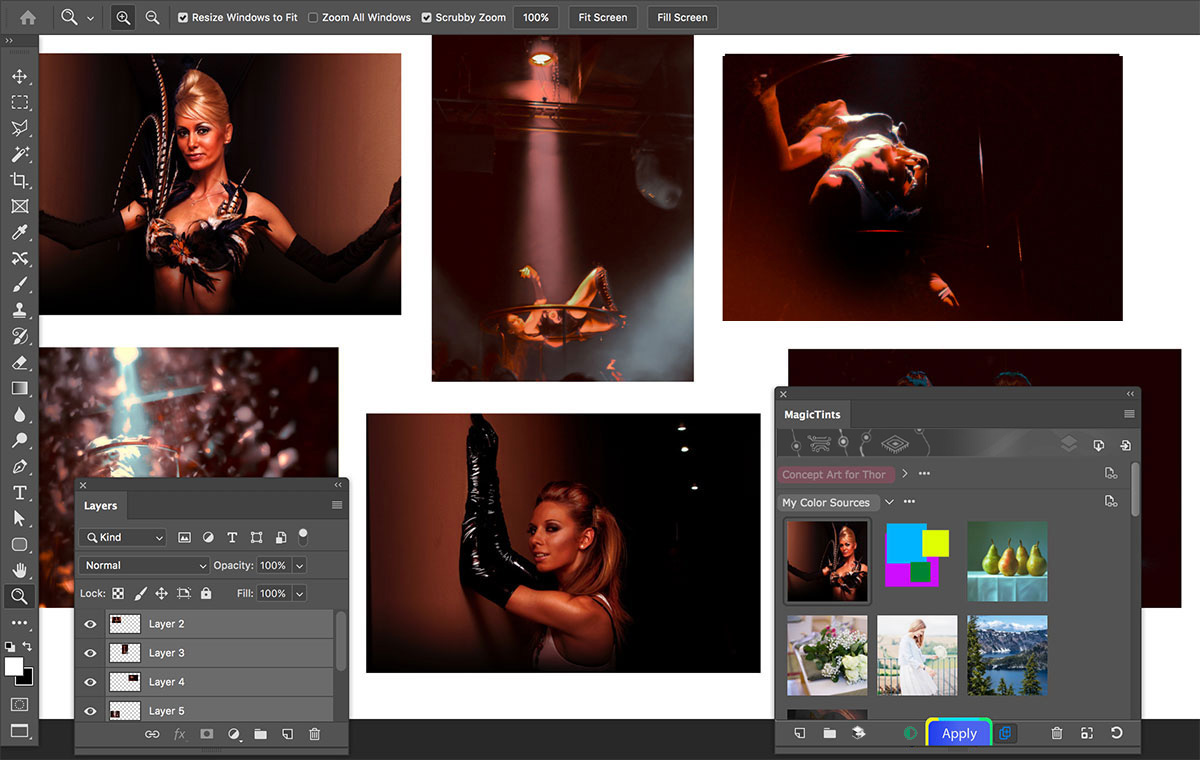Open the Normal blend mode dropdown
1200x760 pixels.
pos(143,565)
